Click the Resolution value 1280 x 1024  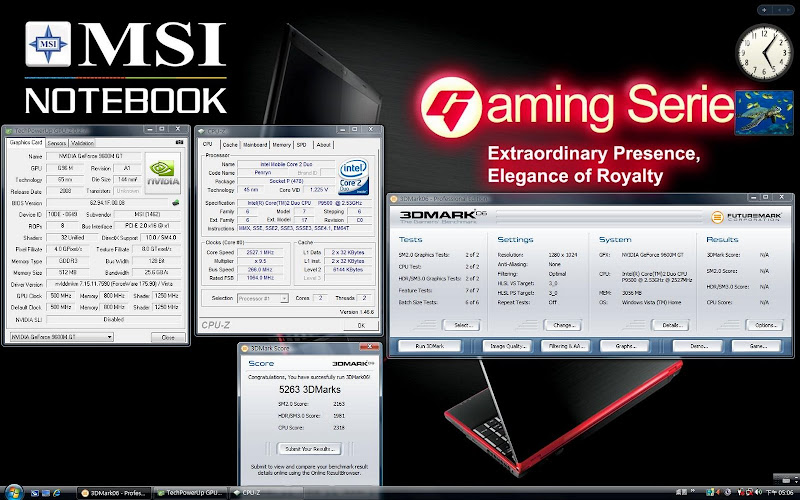(x=563, y=255)
